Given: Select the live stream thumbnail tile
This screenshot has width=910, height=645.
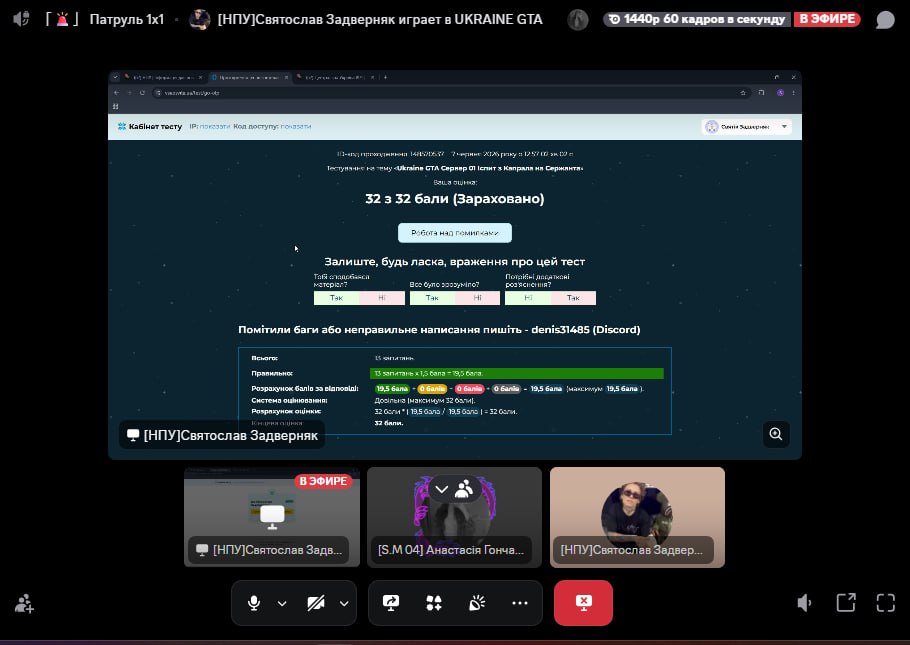Looking at the screenshot, I should (x=272, y=517).
